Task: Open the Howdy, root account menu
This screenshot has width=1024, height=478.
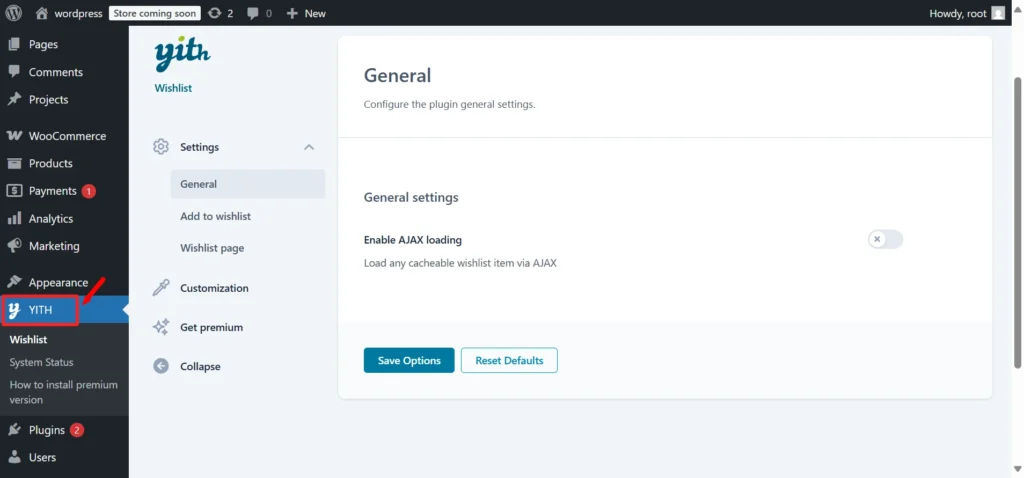Action: pos(967,13)
